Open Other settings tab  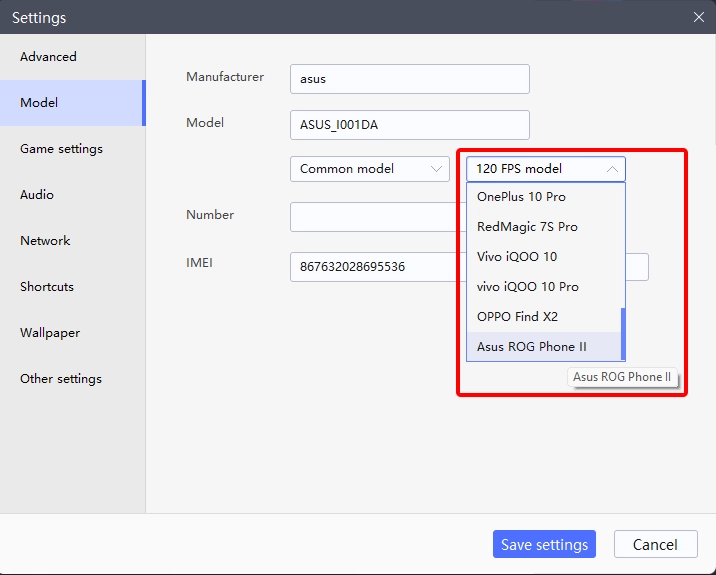[73, 379]
